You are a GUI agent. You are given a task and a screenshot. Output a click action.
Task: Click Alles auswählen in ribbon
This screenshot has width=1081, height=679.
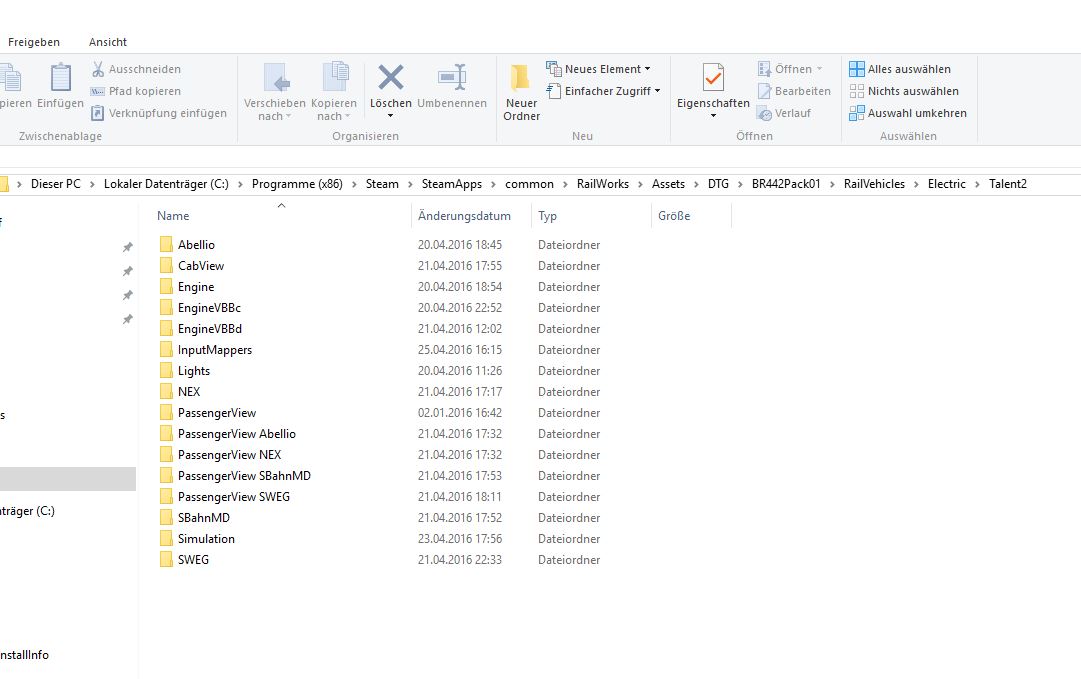click(x=900, y=69)
